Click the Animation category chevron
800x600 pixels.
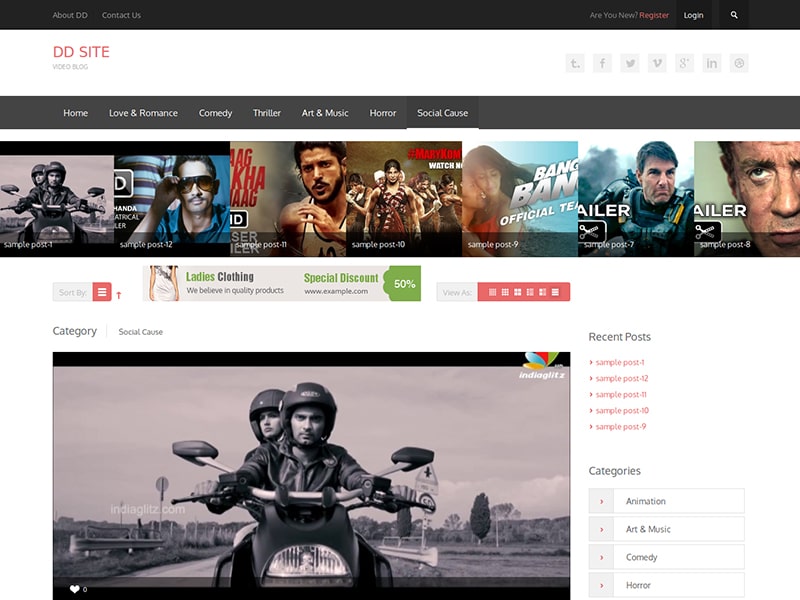(x=602, y=502)
